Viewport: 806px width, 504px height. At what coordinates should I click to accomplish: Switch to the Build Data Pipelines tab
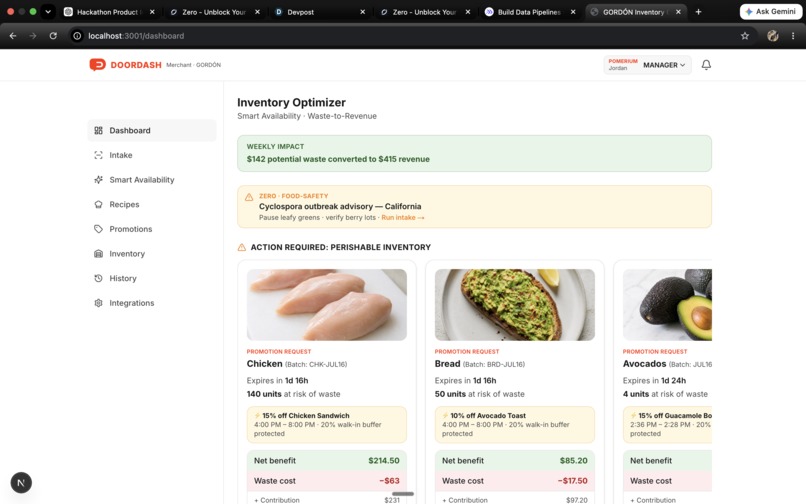[x=529, y=12]
